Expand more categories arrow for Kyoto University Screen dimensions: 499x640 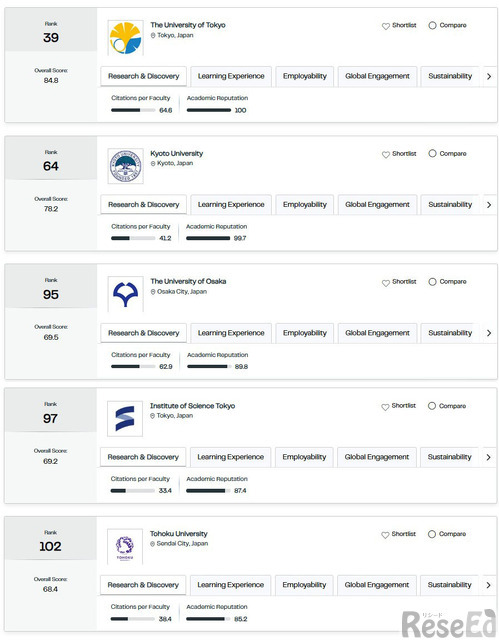pos(489,204)
